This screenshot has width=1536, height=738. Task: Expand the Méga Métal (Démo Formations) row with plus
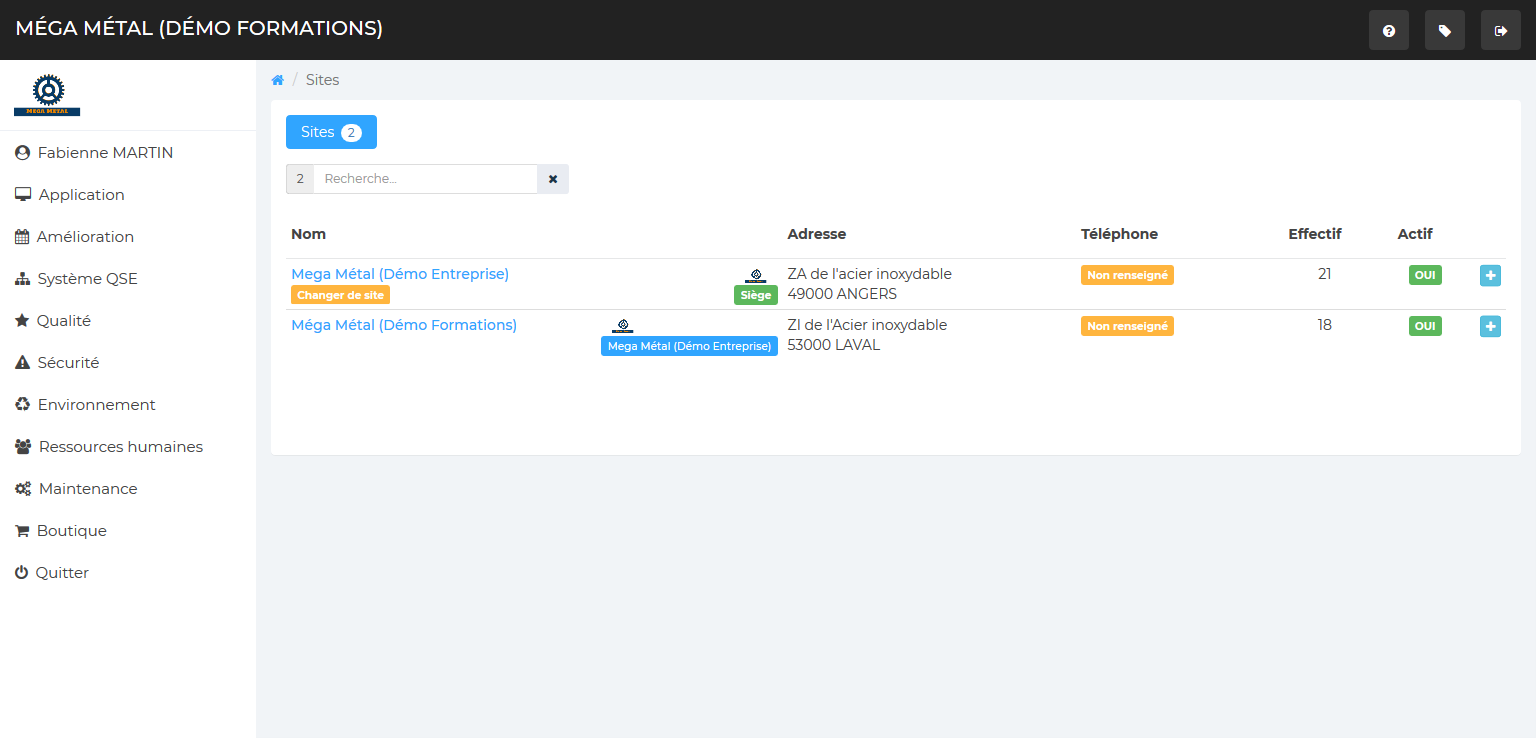(1490, 326)
